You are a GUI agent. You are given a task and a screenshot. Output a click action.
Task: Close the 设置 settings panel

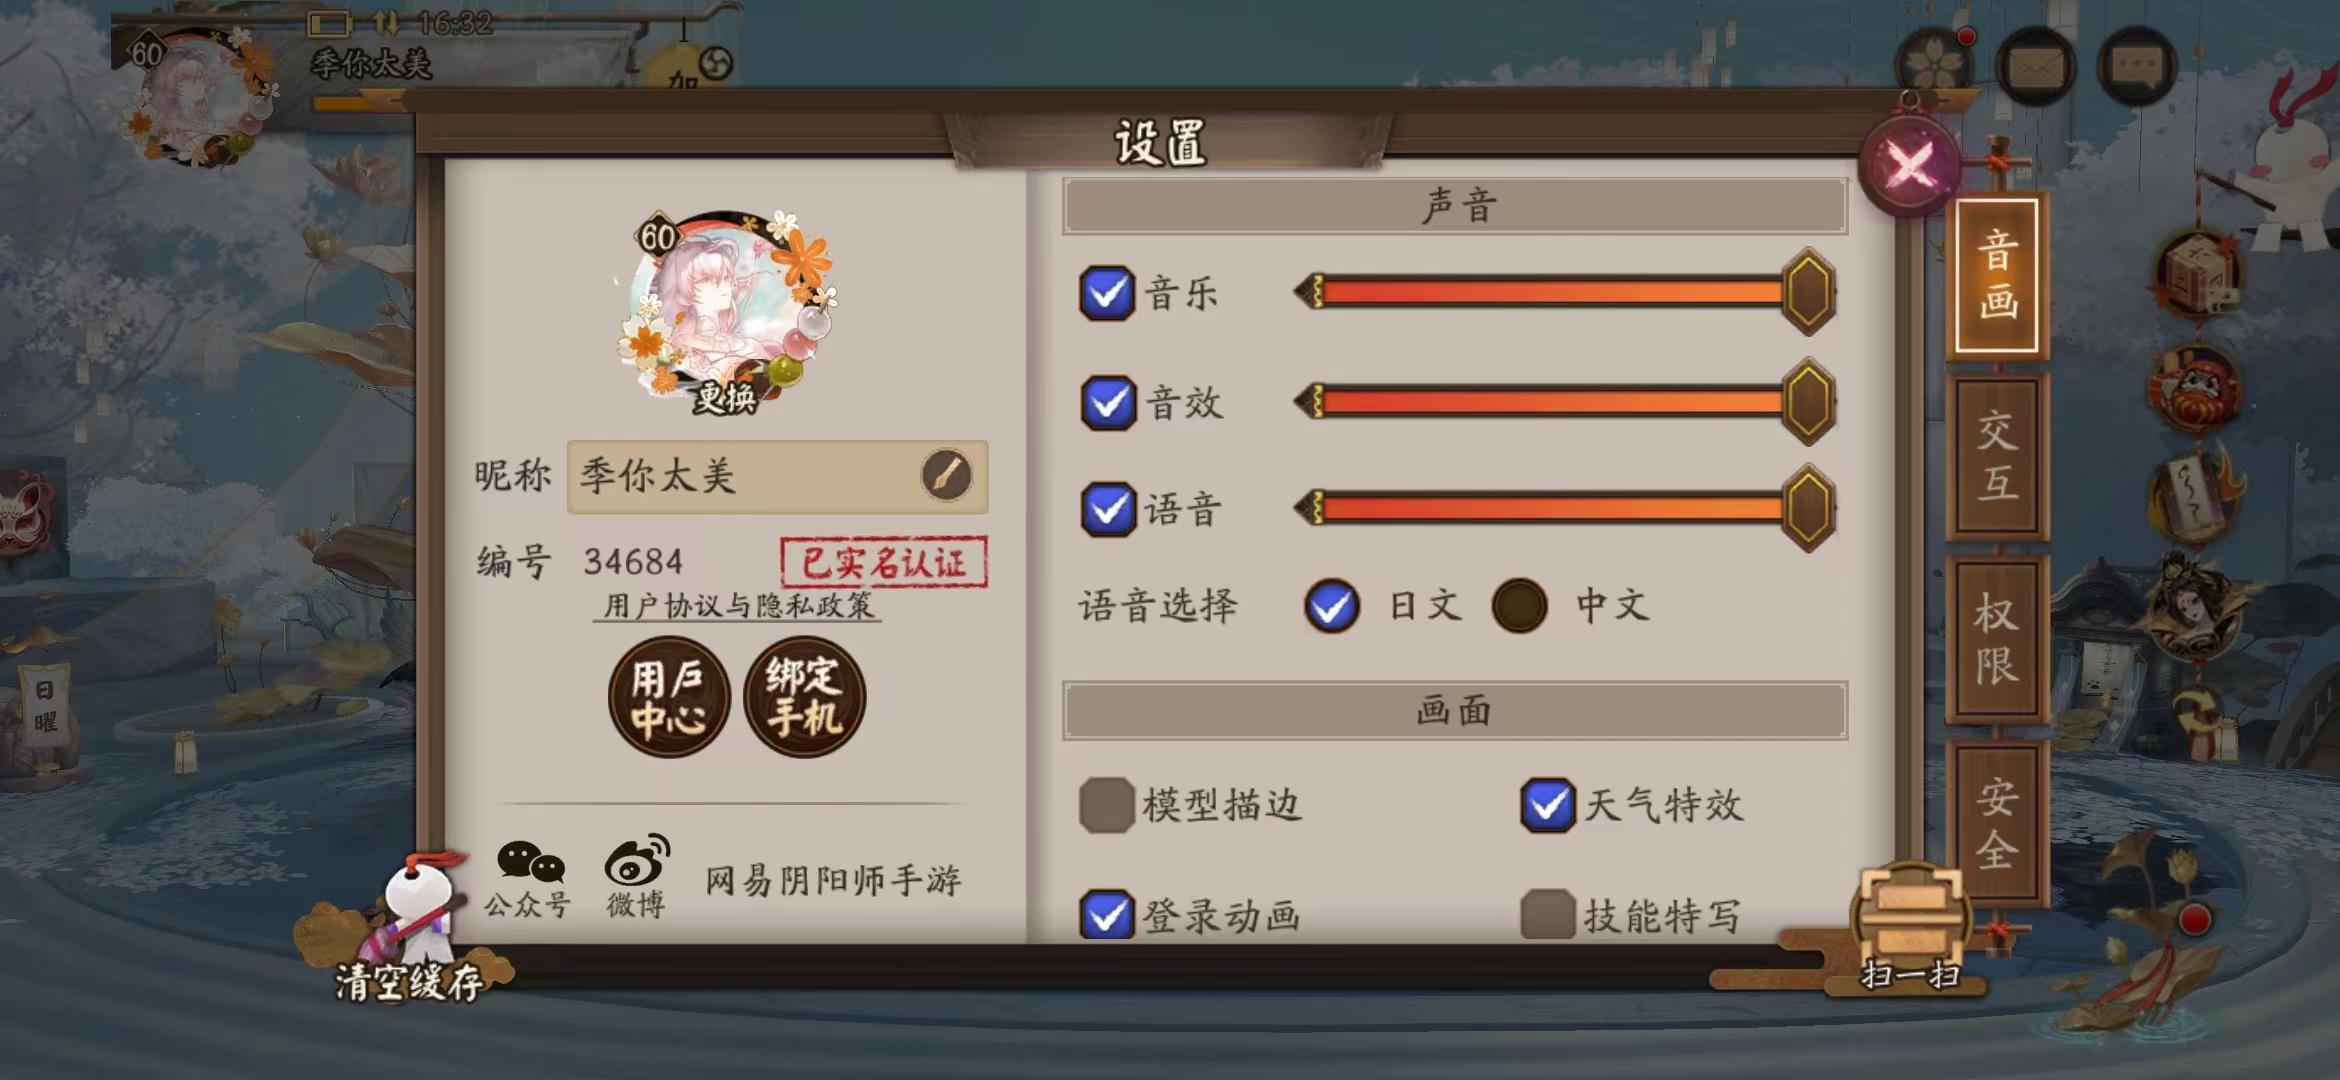click(x=1910, y=165)
